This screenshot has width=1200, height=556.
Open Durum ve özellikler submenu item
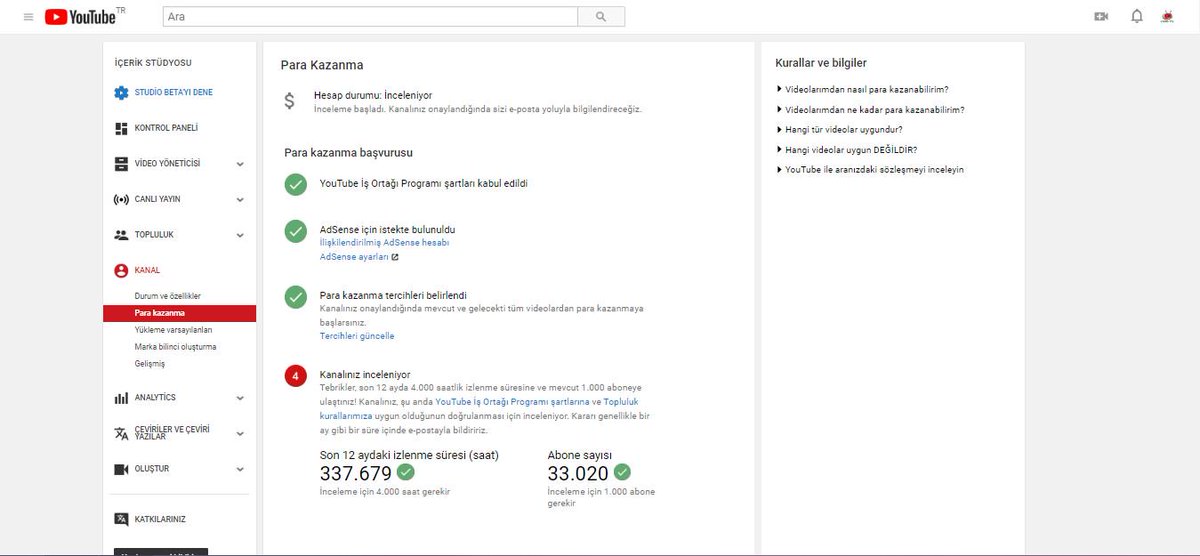(168, 297)
